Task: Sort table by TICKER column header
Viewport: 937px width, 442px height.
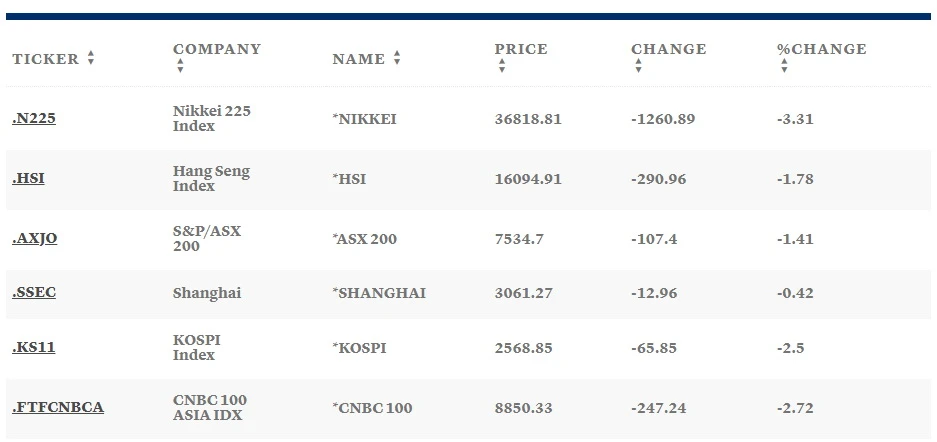Action: [x=46, y=59]
